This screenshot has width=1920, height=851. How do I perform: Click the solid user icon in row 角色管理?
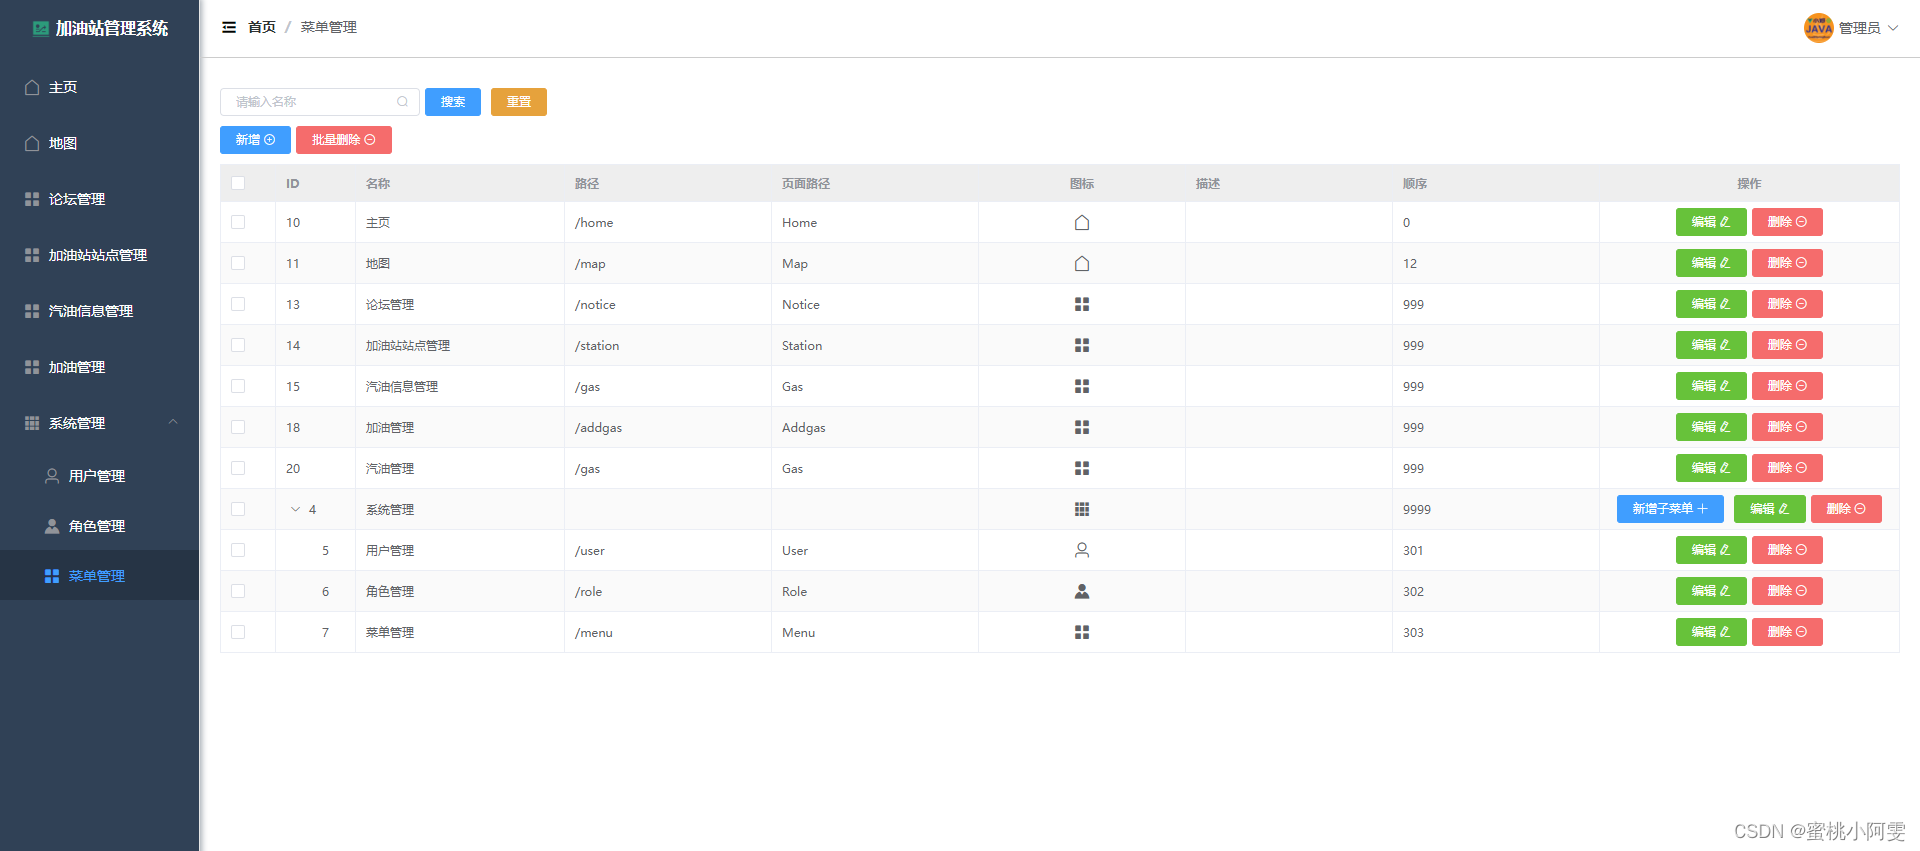tap(1082, 592)
